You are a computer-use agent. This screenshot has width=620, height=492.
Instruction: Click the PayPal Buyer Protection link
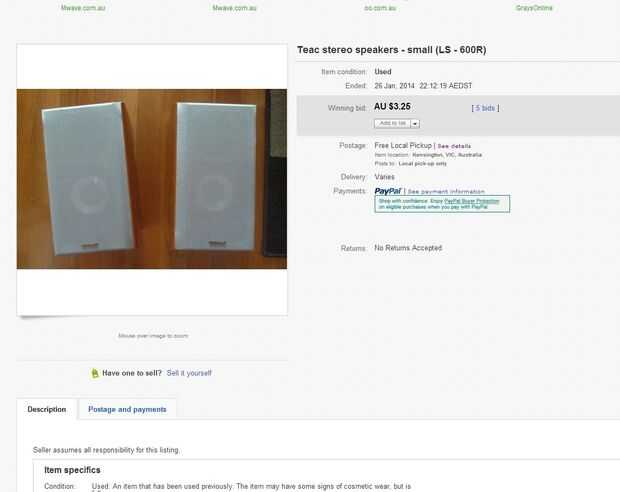(472, 201)
